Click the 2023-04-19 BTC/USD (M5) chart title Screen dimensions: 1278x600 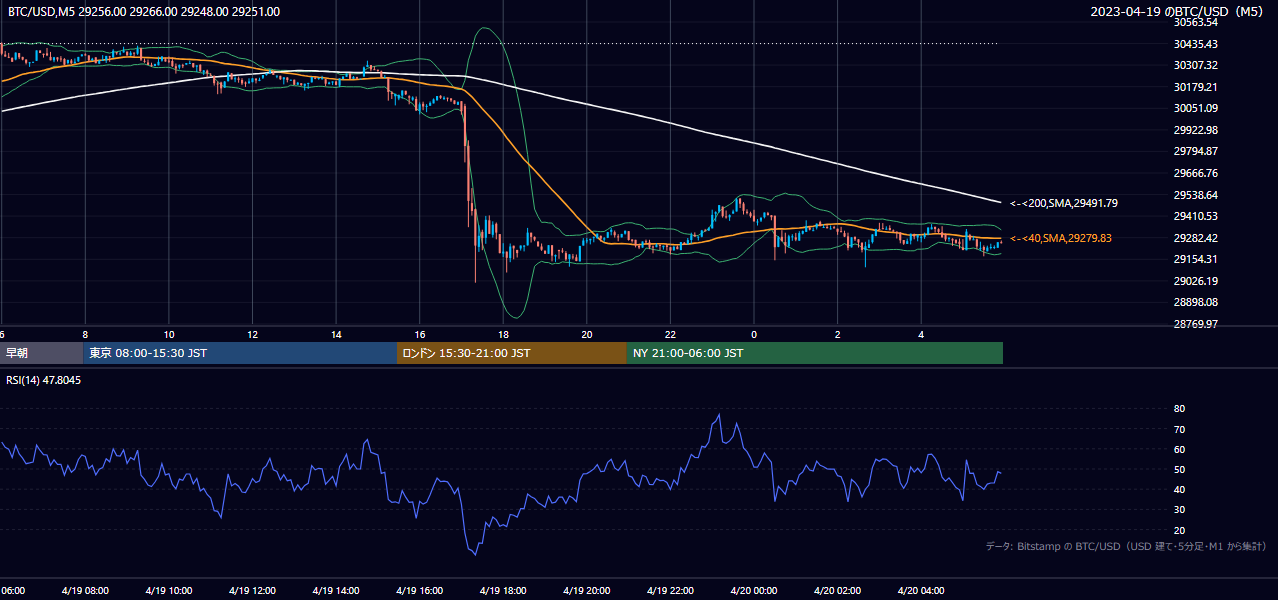pos(1178,11)
